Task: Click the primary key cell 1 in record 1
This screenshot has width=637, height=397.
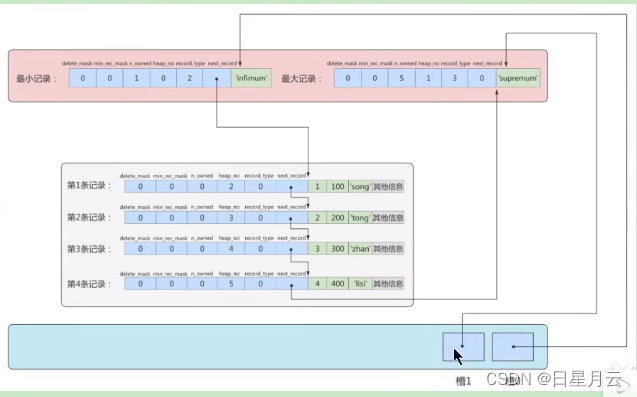Action: point(317,187)
